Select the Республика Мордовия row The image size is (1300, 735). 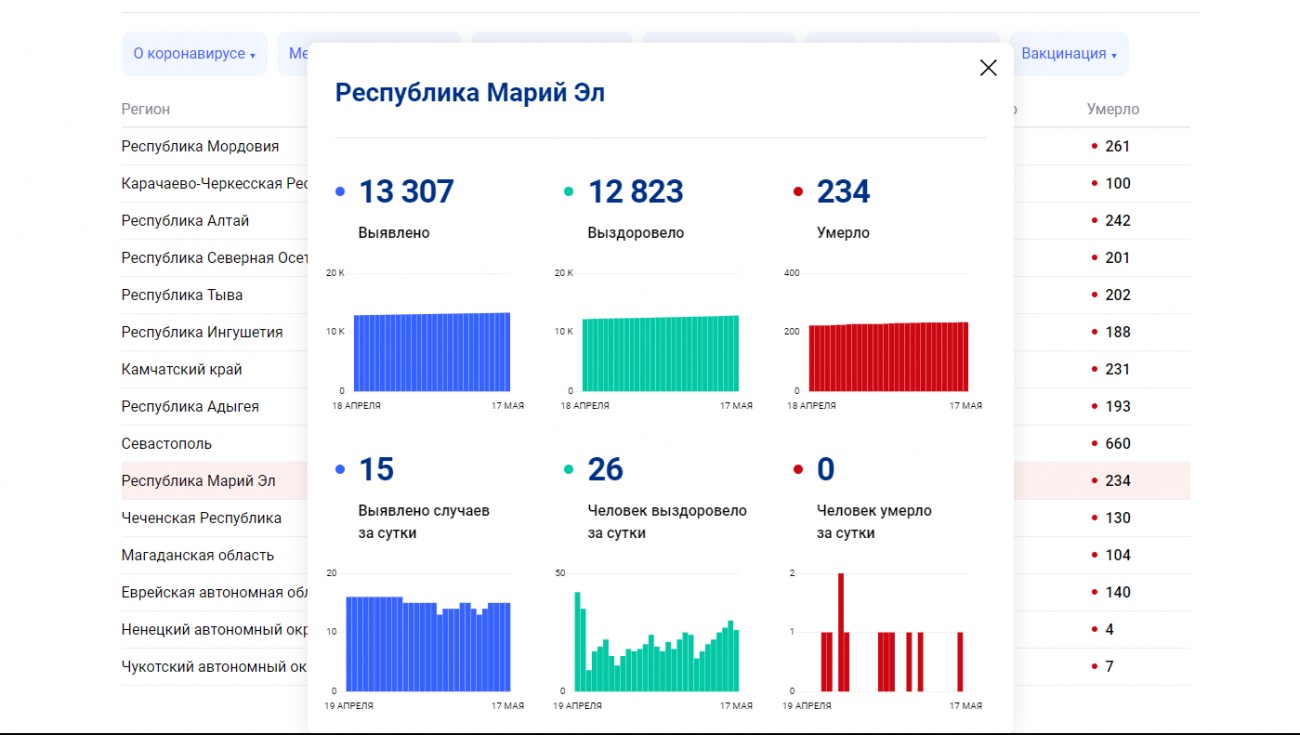click(200, 146)
